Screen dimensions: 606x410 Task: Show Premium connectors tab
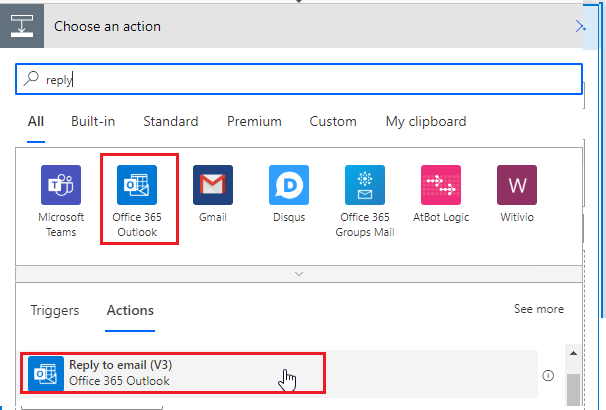point(254,122)
